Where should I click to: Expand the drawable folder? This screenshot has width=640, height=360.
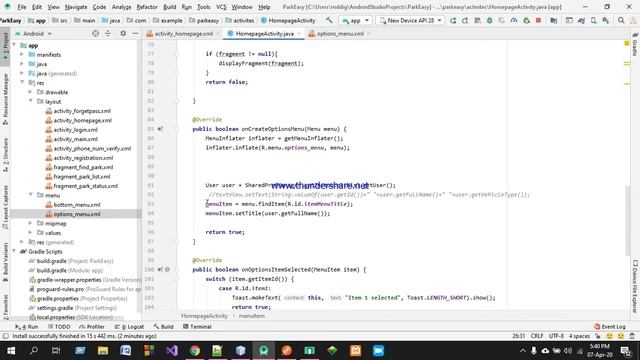point(30,92)
